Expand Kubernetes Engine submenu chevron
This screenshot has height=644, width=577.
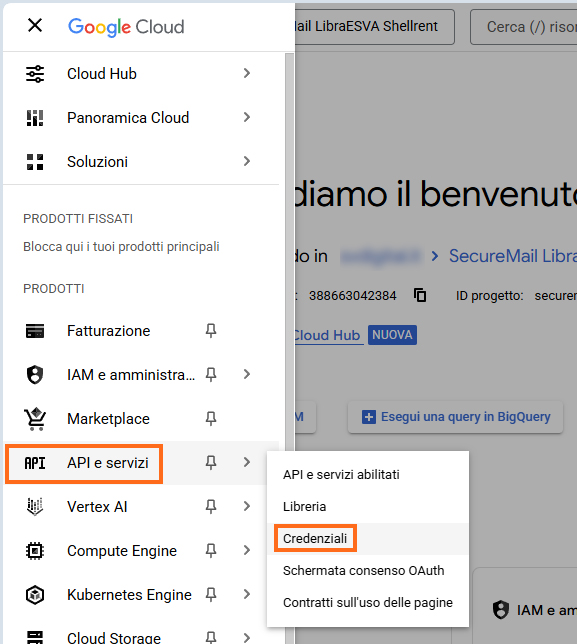tap(246, 594)
